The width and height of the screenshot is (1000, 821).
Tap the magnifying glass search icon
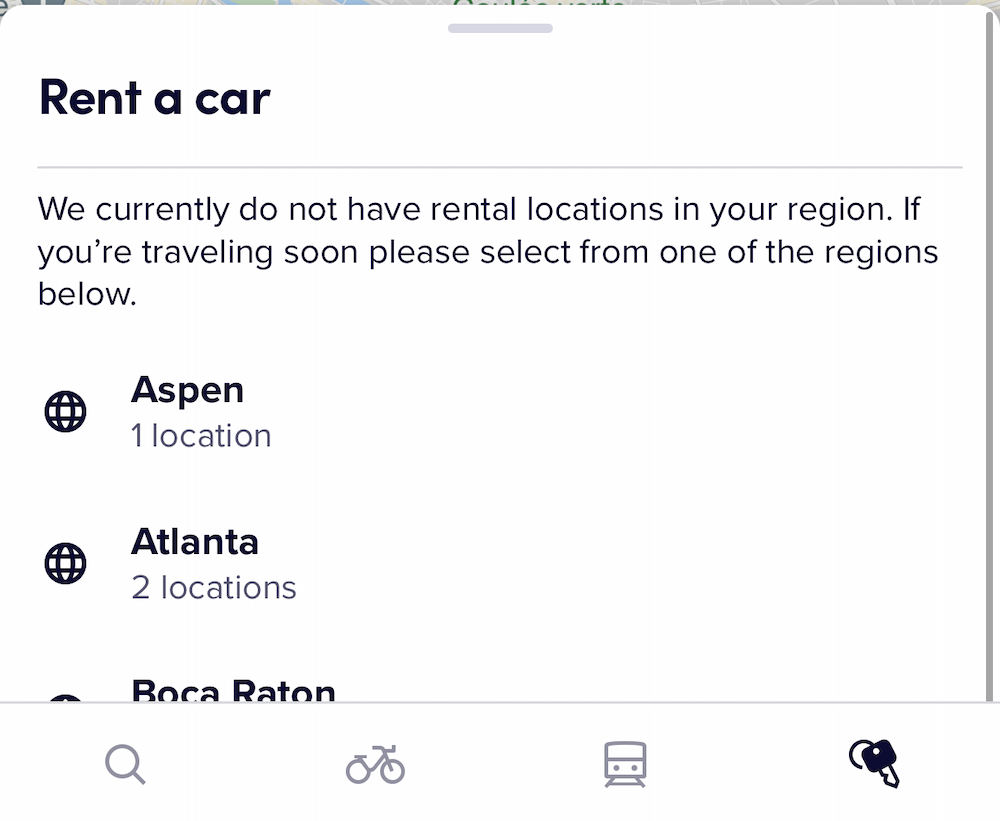point(124,763)
